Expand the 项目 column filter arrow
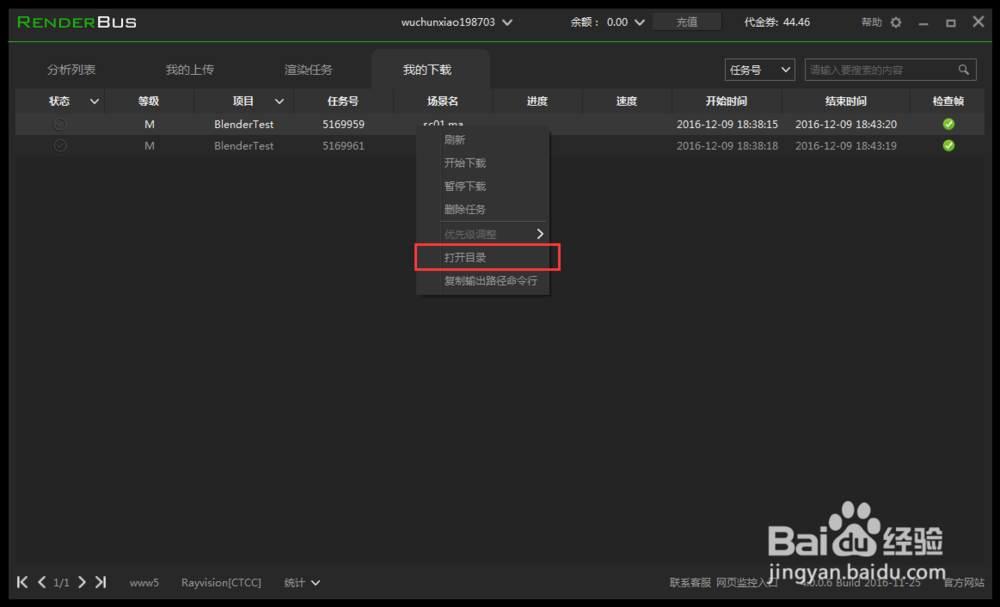The height and width of the screenshot is (607, 1000). [x=279, y=101]
